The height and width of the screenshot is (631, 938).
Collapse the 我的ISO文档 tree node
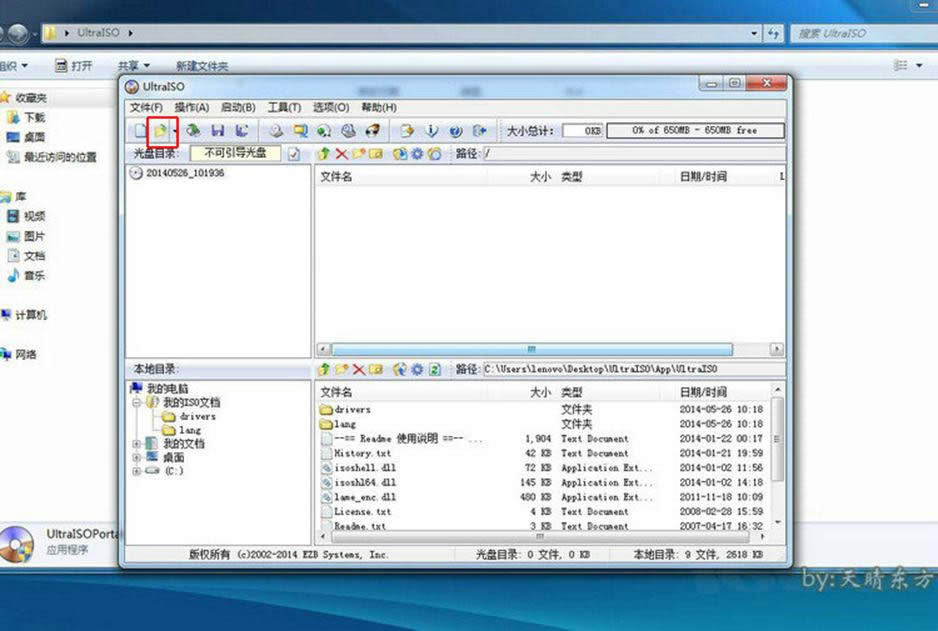[x=137, y=402]
